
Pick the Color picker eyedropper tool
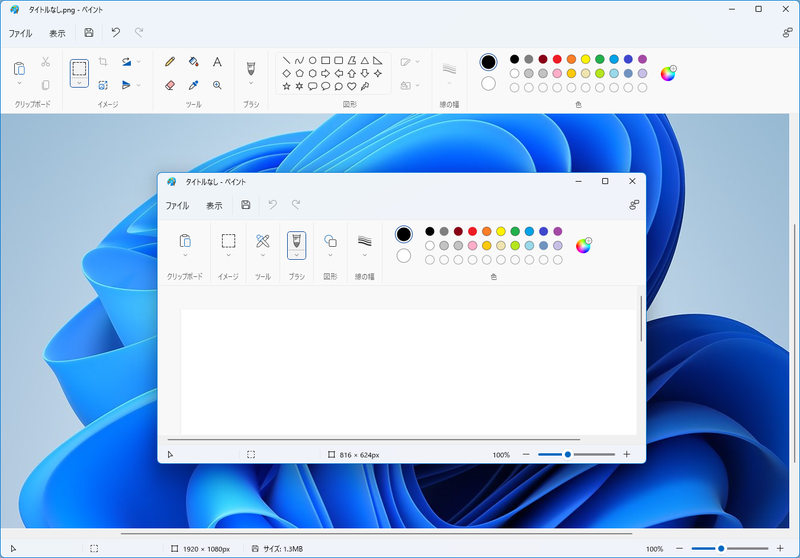[x=193, y=85]
